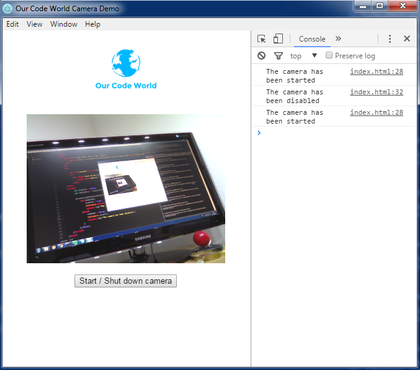
Task: Open index.html:28 link of first log entry
Action: pyautogui.click(x=376, y=71)
